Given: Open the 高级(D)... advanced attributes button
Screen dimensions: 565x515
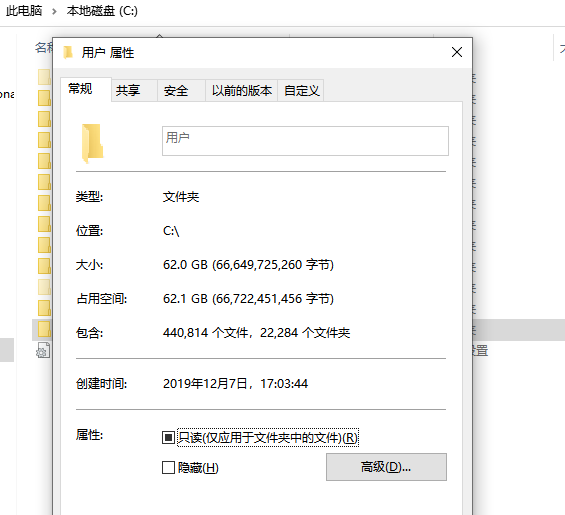Looking at the screenshot, I should [x=386, y=467].
